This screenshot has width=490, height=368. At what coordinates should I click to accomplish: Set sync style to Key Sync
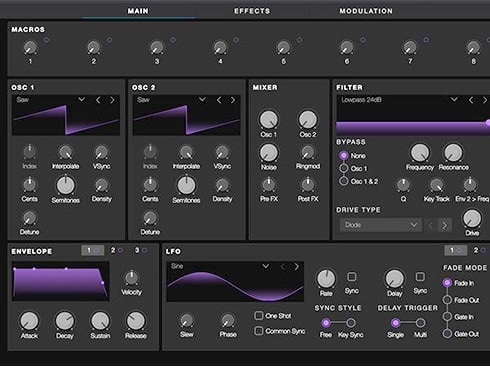pyautogui.click(x=350, y=322)
